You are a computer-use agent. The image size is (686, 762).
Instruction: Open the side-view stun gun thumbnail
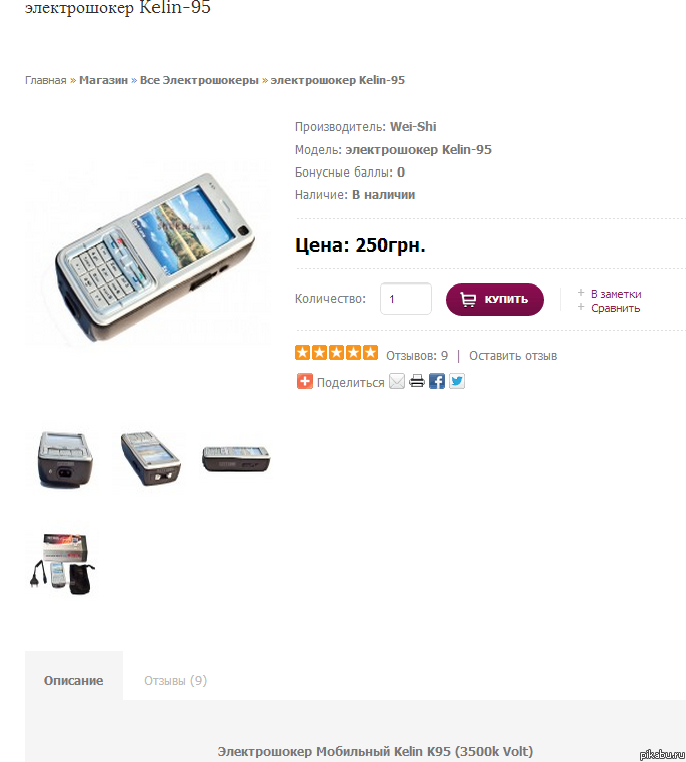coord(236,458)
